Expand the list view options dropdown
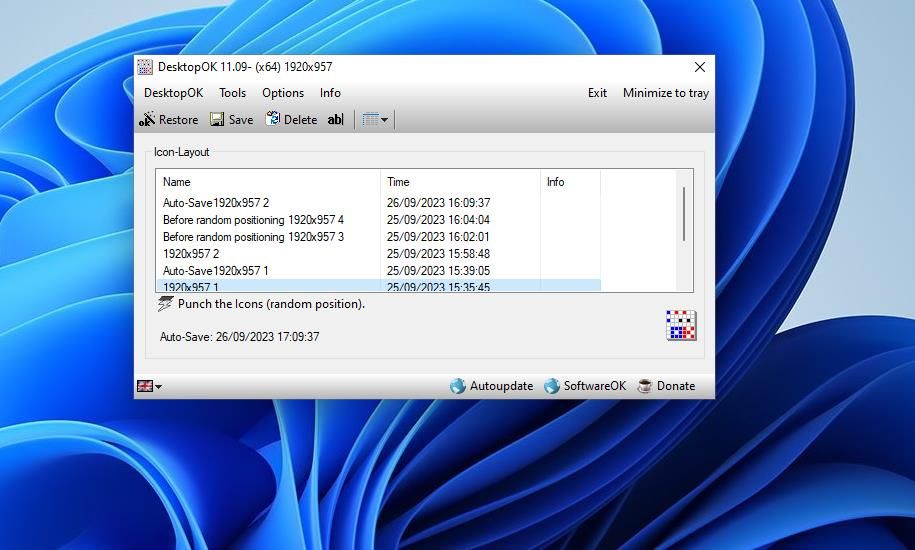The image size is (915, 550). [376, 120]
